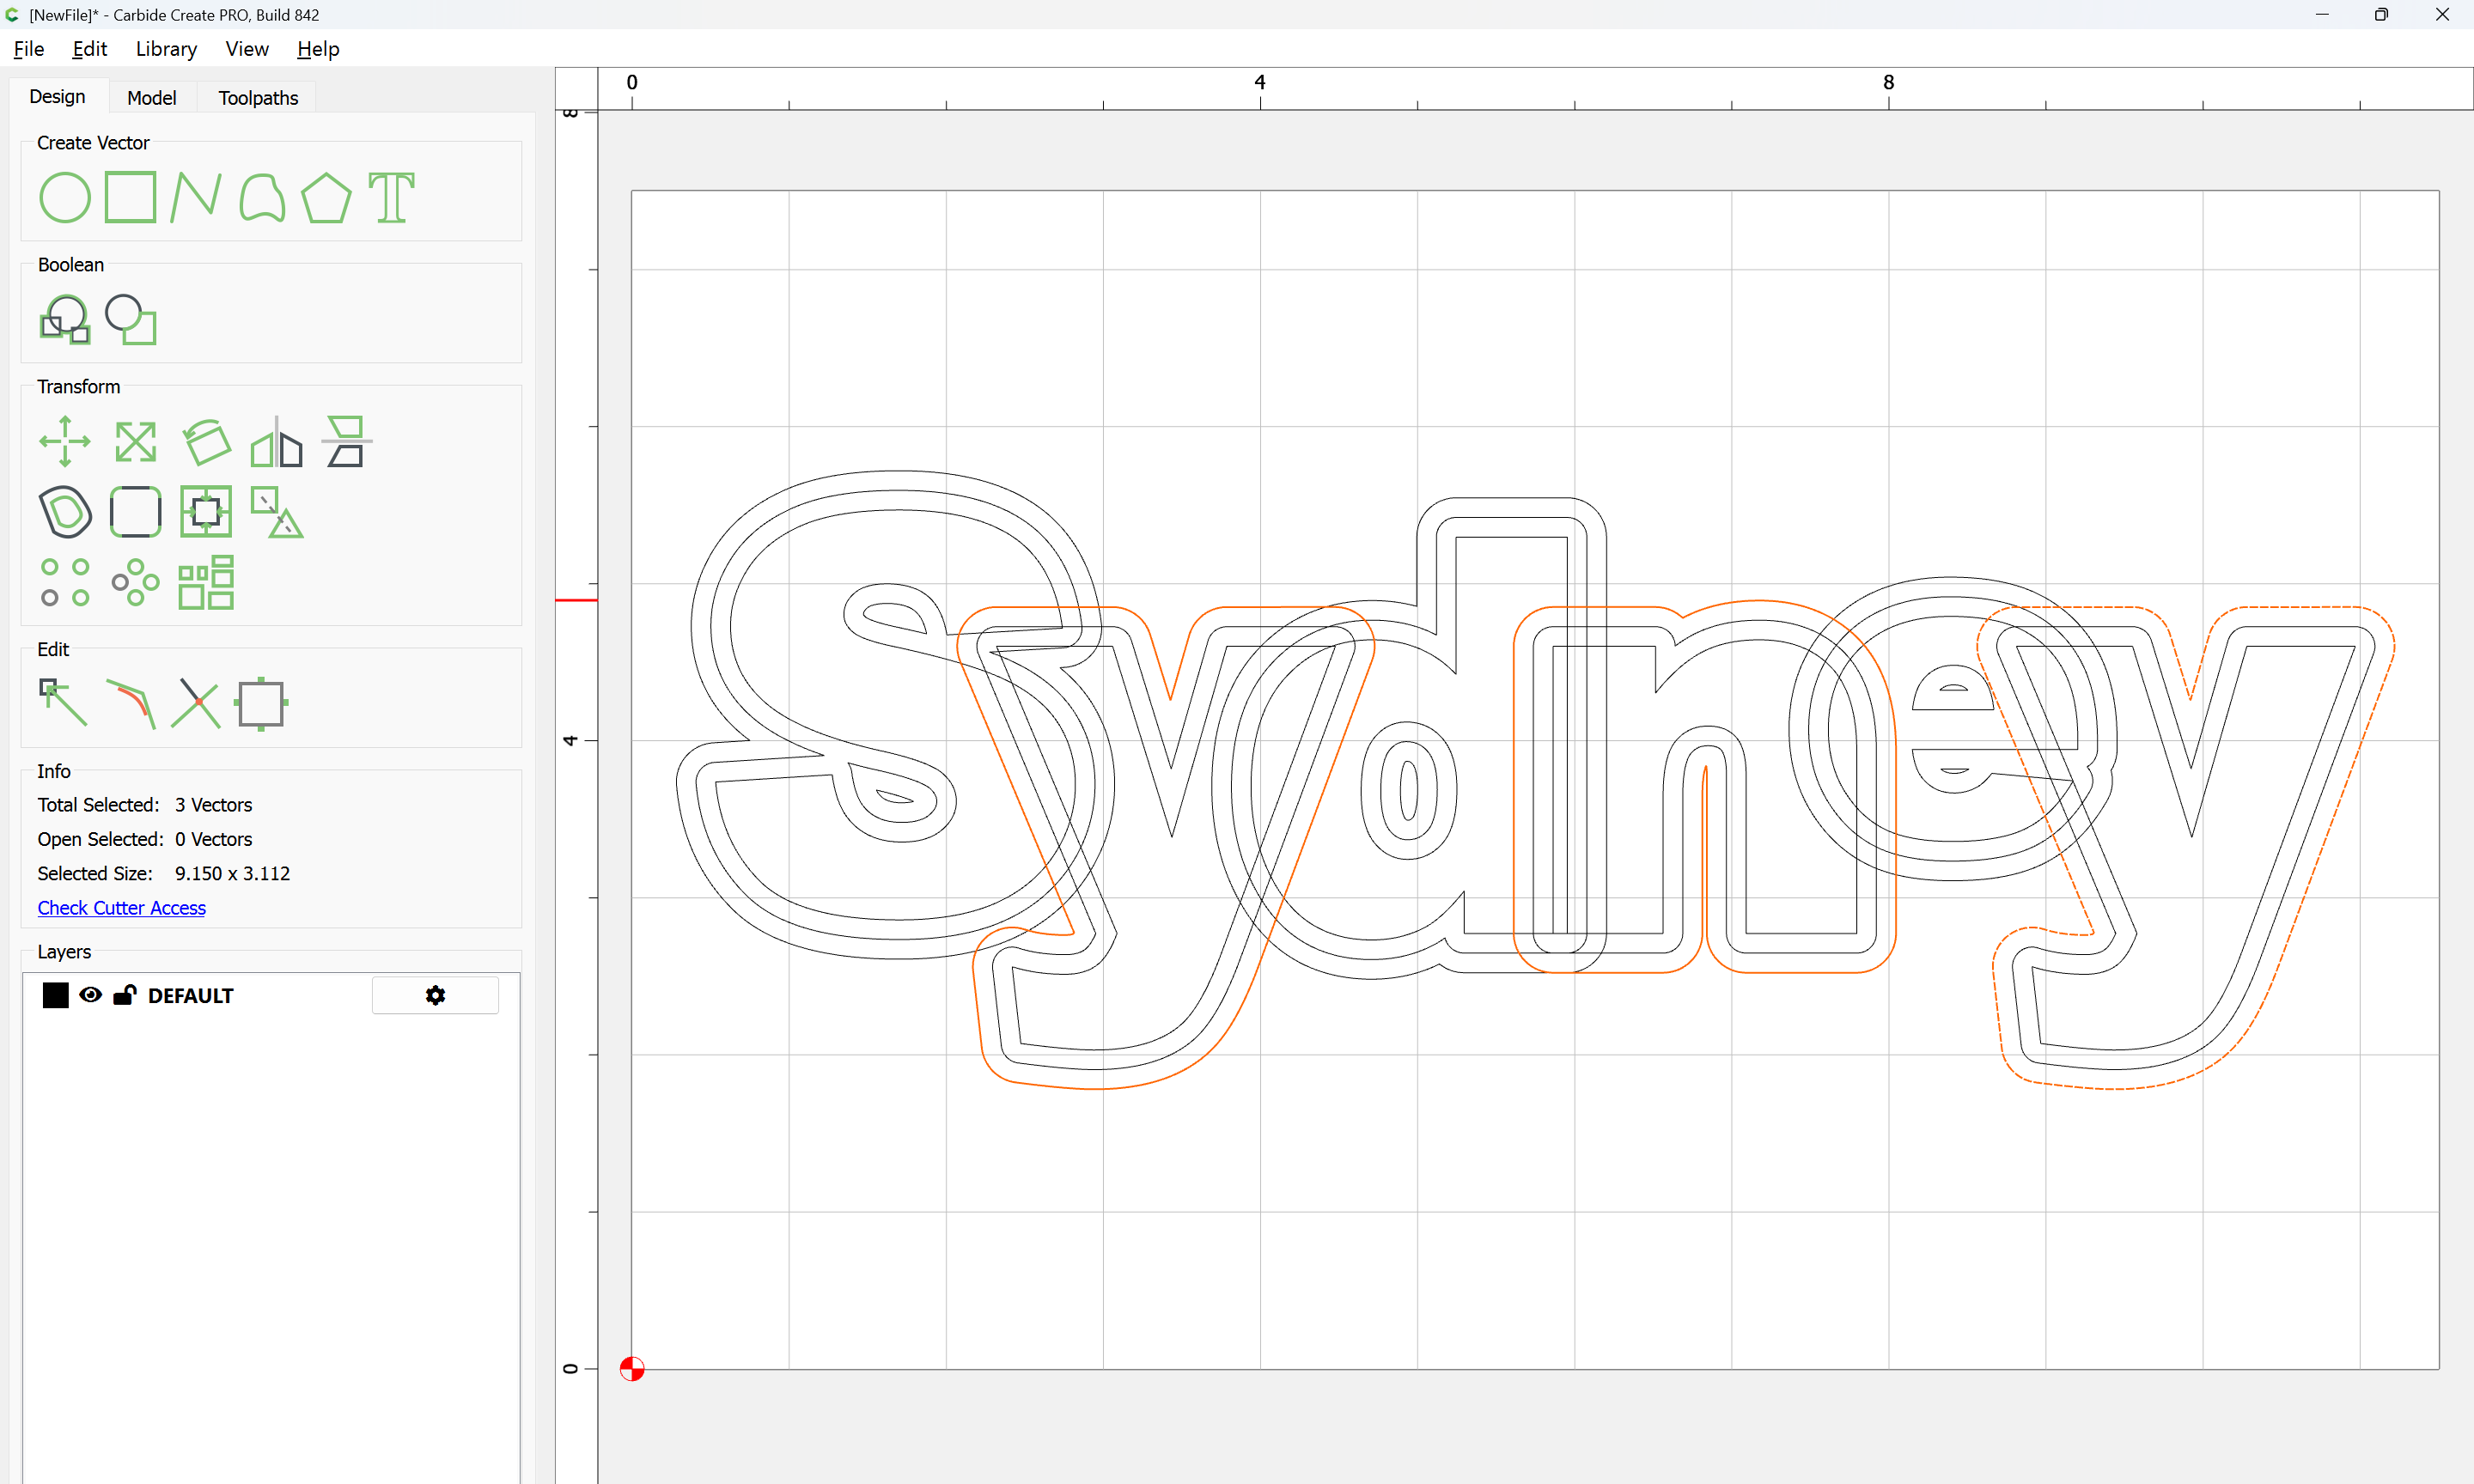Open the Linear Array tool

[x=65, y=582]
